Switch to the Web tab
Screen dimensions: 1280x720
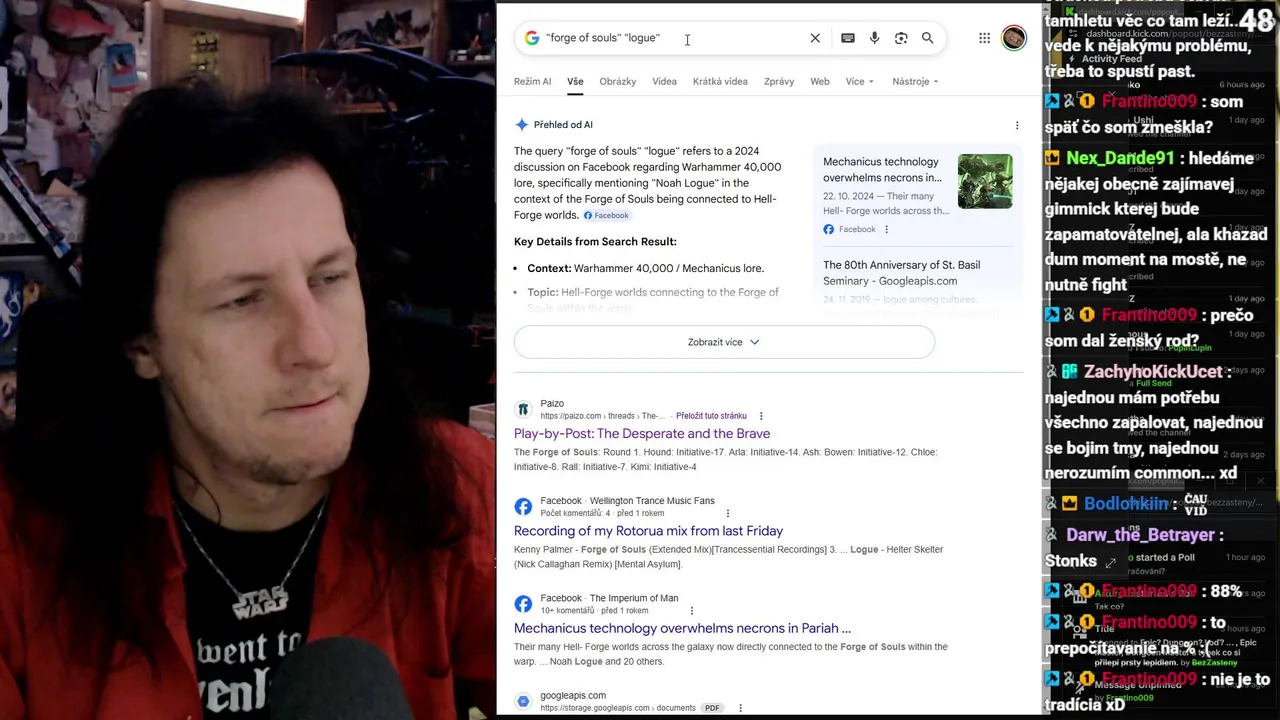pyautogui.click(x=820, y=81)
